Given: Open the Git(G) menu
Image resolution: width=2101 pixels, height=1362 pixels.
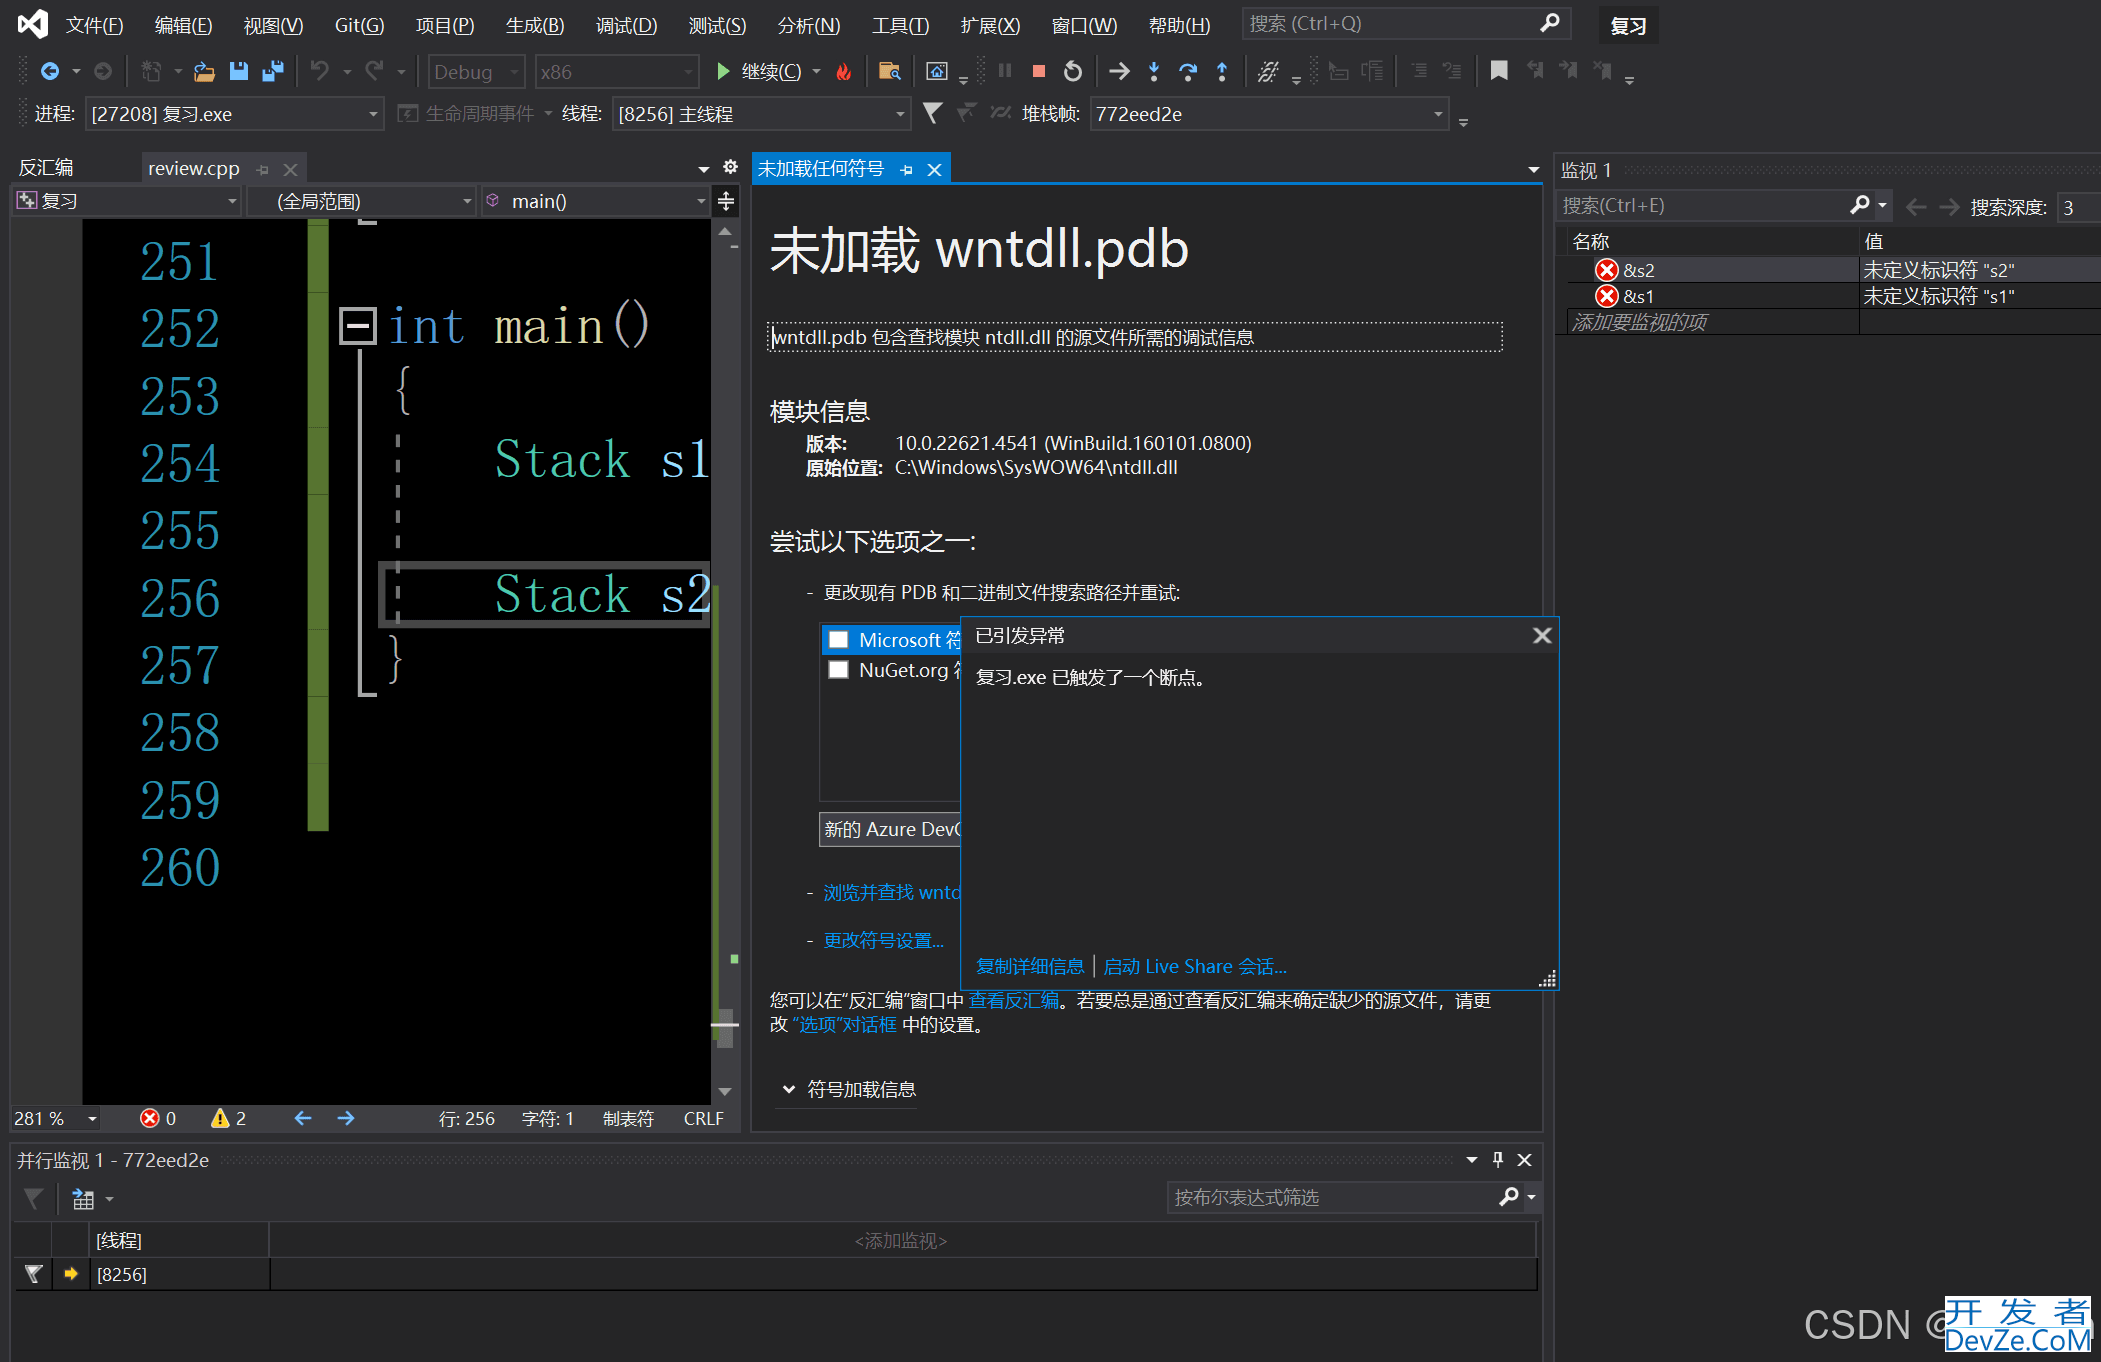Looking at the screenshot, I should tap(359, 25).
